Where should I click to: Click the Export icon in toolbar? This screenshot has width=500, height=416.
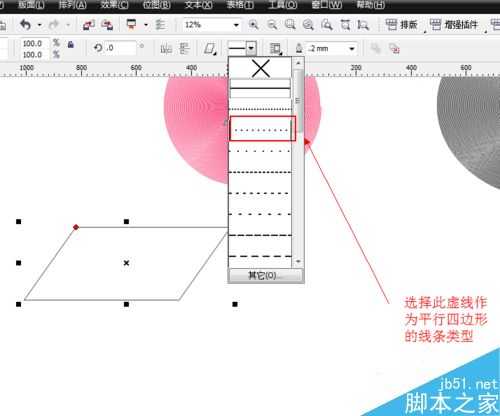coord(107,25)
